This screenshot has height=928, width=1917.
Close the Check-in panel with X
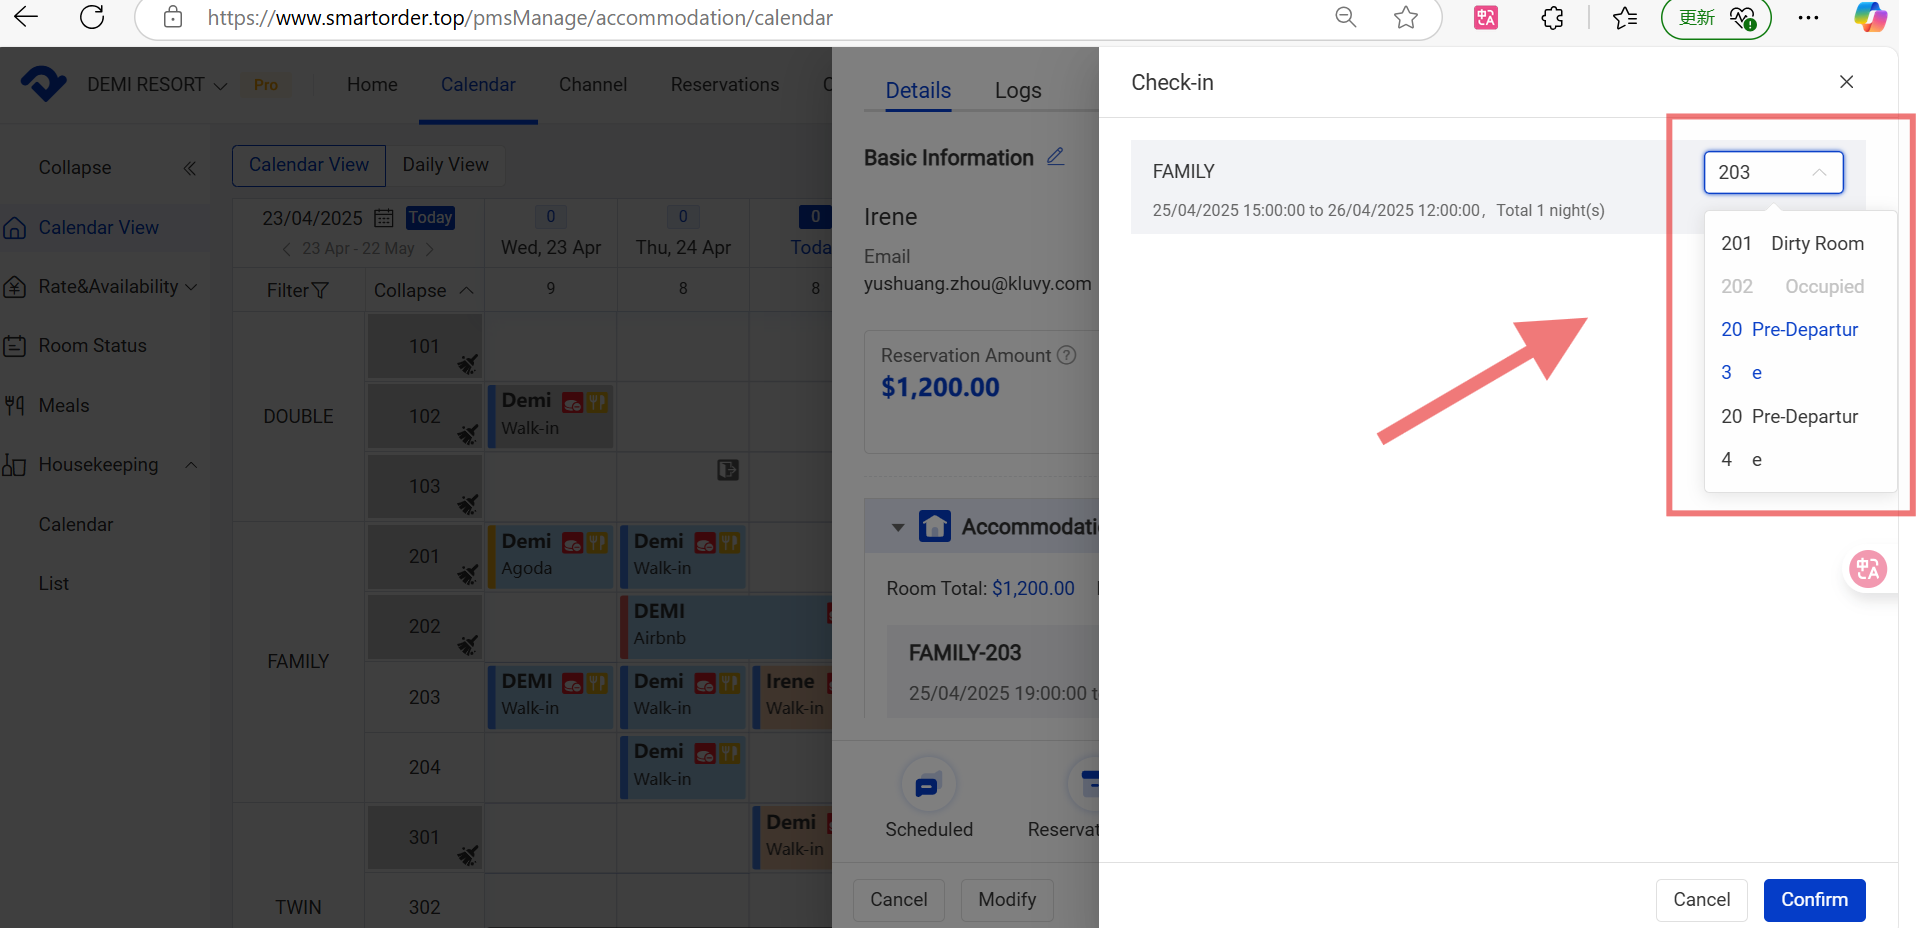[x=1846, y=82]
